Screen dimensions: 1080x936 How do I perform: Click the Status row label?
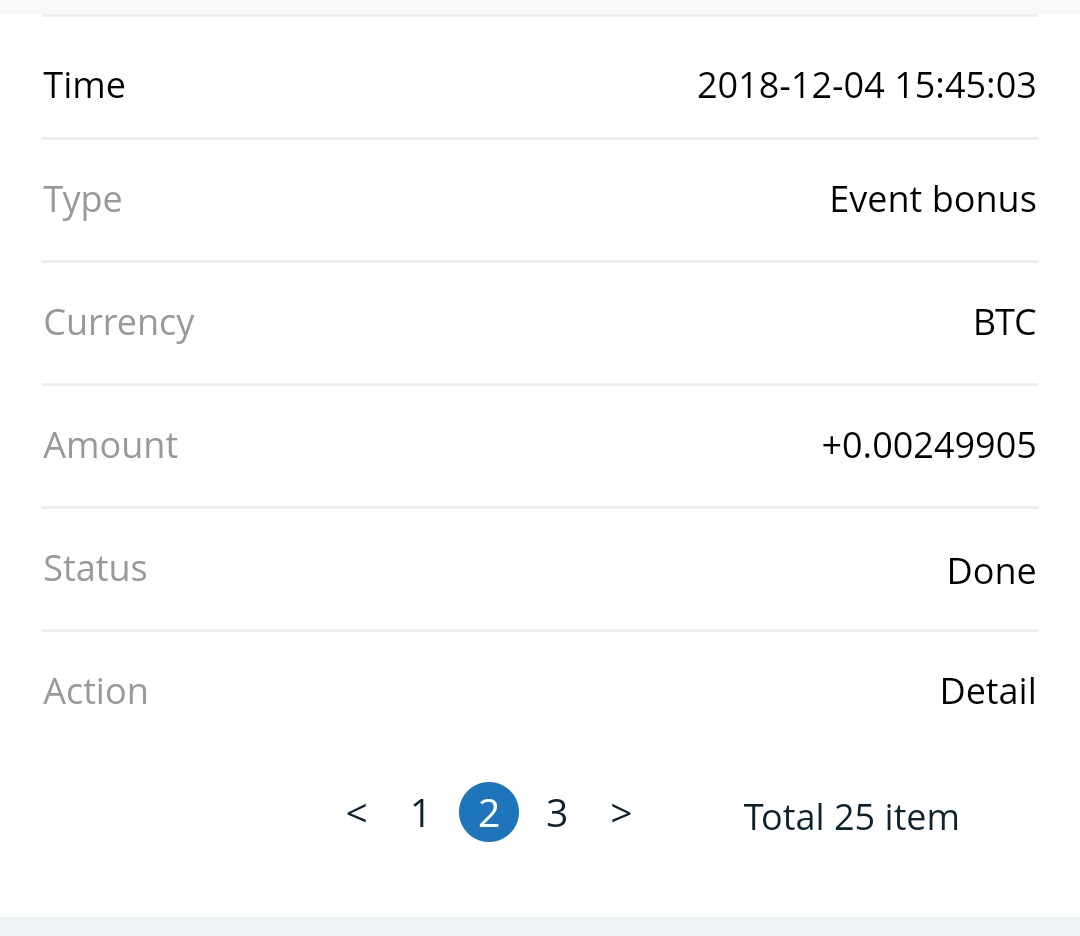(x=95, y=568)
